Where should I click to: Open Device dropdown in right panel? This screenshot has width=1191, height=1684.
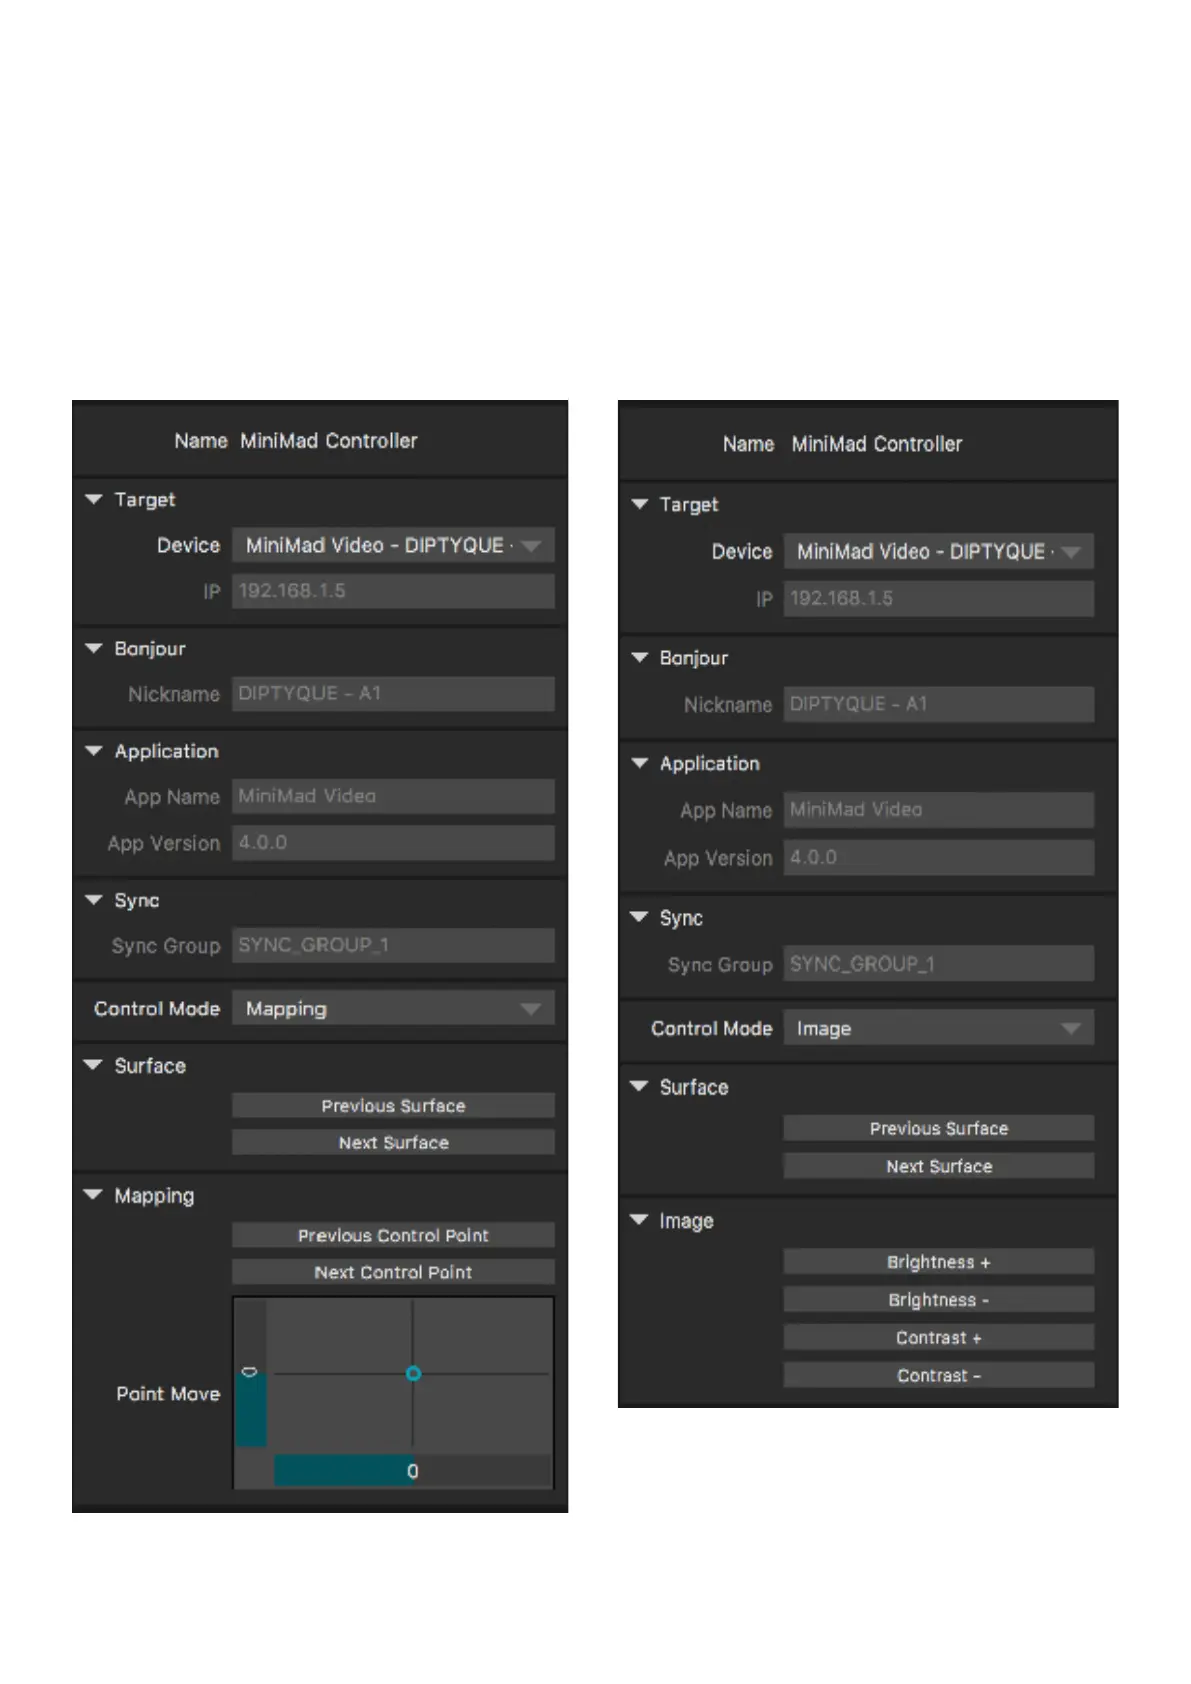(938, 551)
